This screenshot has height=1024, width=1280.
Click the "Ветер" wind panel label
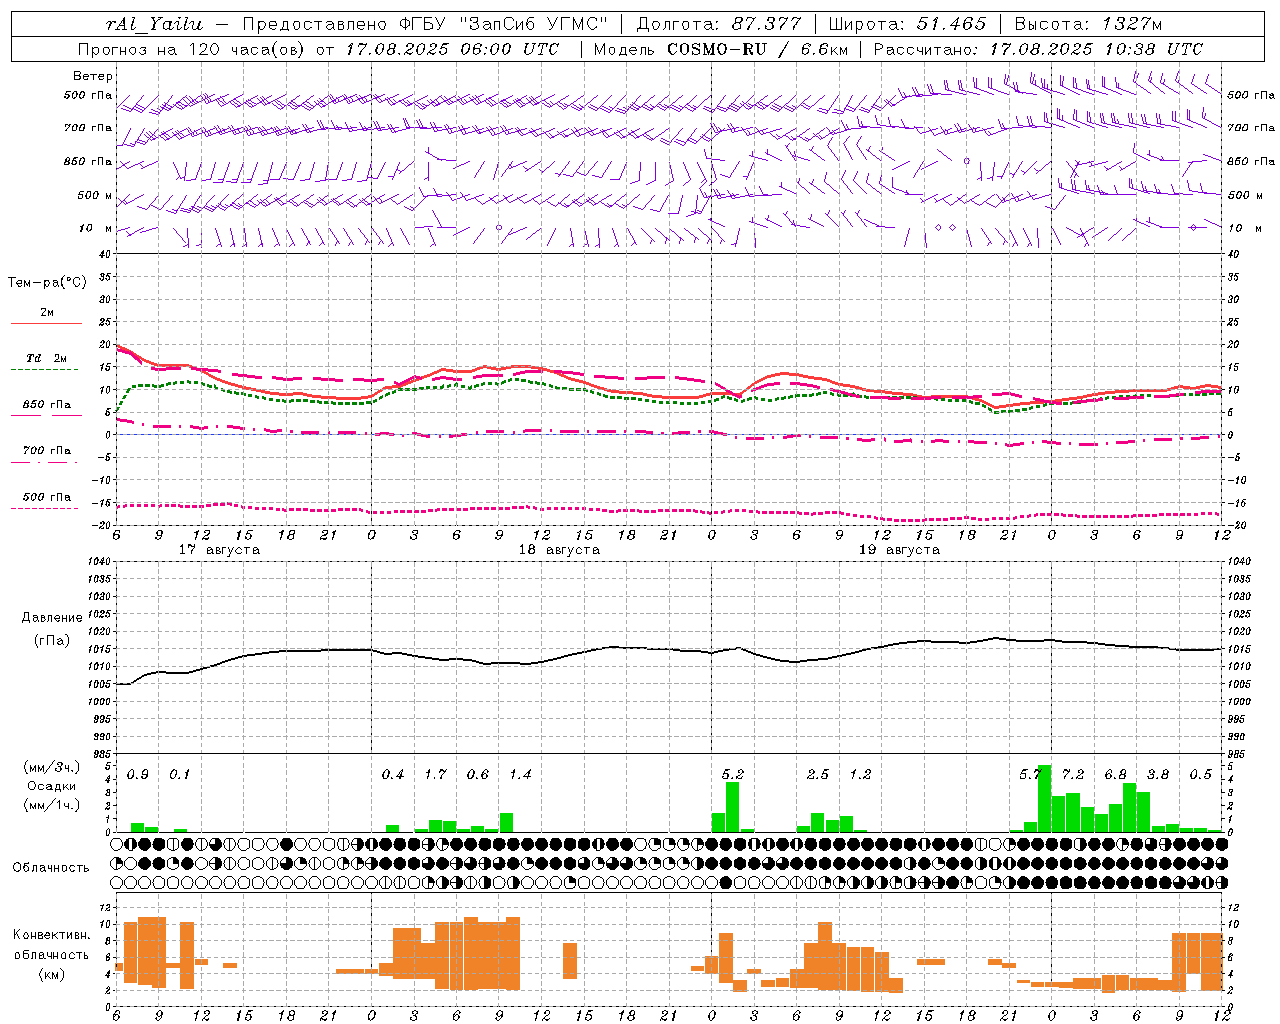pyautogui.click(x=93, y=76)
